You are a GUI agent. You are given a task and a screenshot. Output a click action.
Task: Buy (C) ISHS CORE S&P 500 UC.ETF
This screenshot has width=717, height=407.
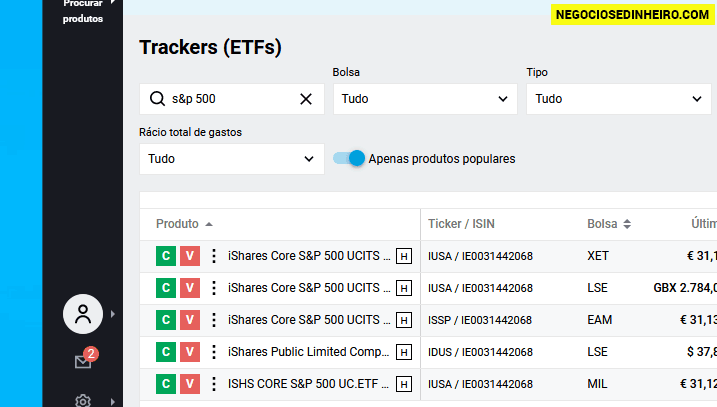click(166, 384)
